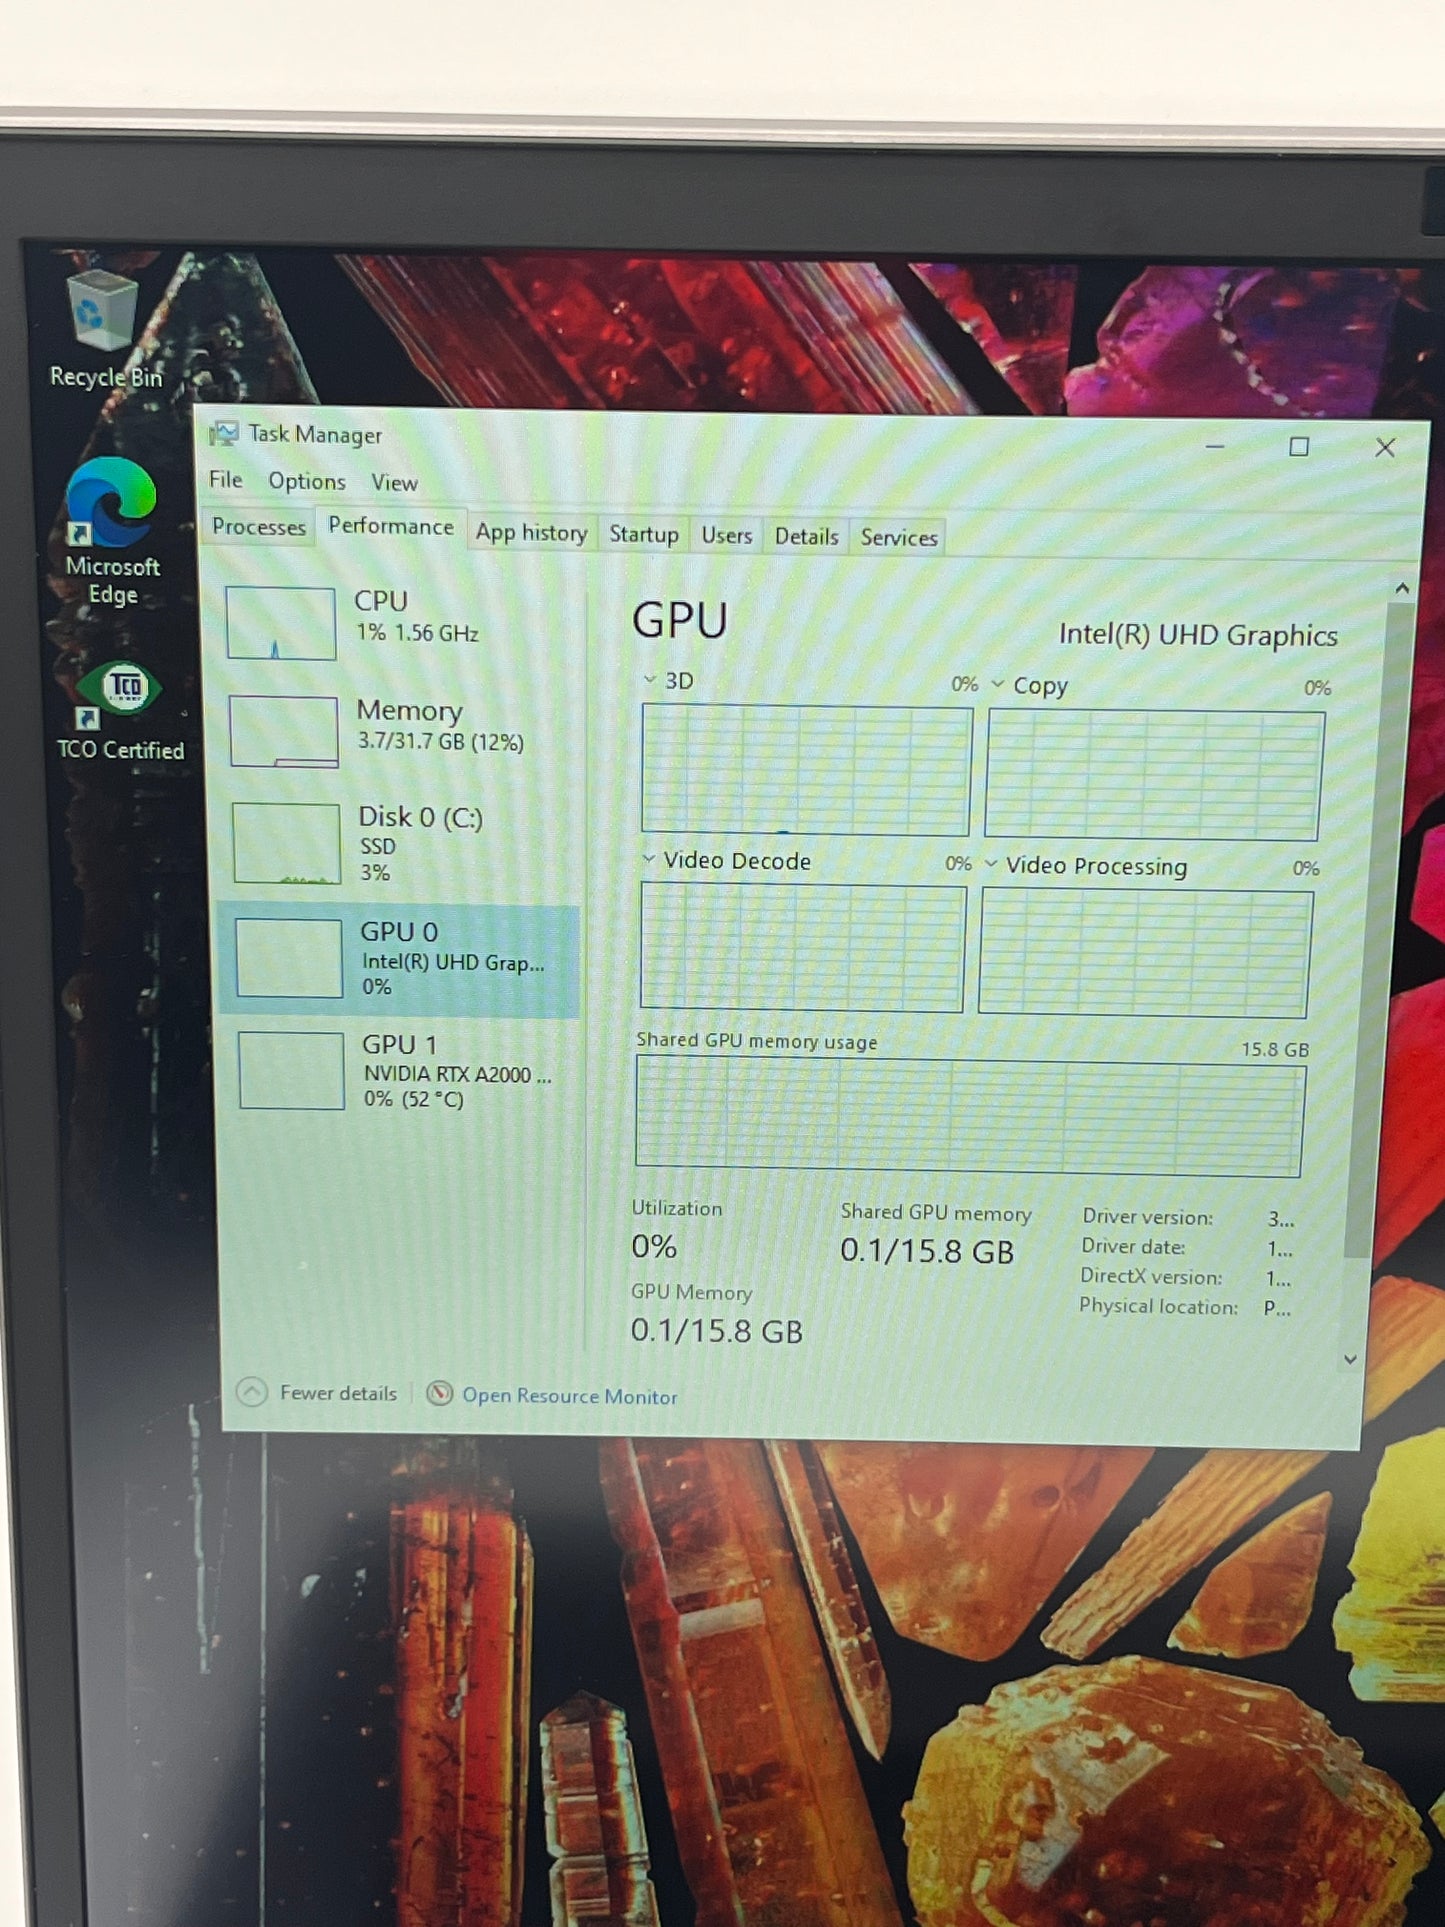Launch Microsoft Edge from desktop
The image size is (1445, 1927).
(x=112, y=531)
